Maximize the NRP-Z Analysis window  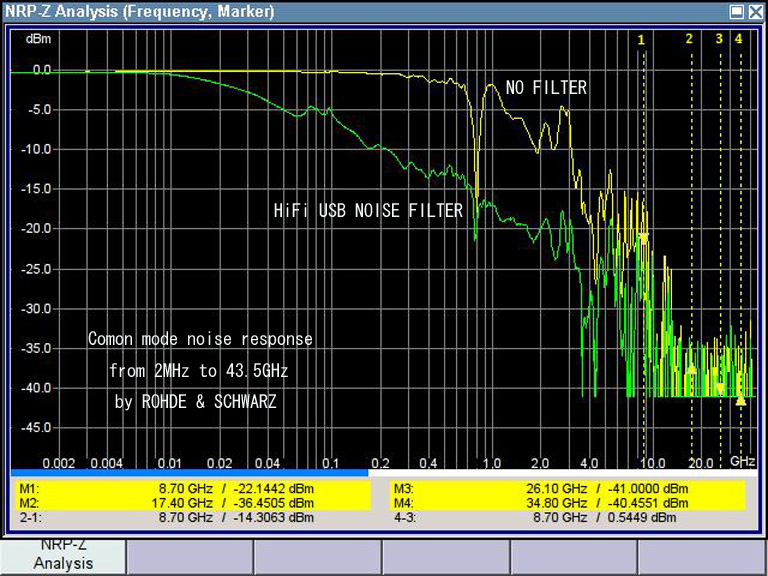tap(737, 12)
